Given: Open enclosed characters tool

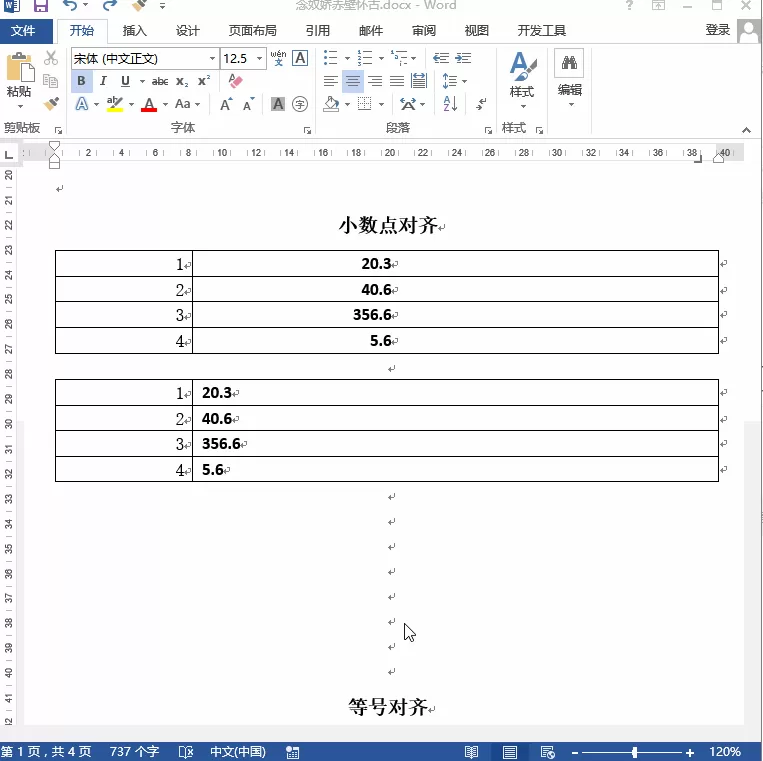Looking at the screenshot, I should (x=300, y=104).
